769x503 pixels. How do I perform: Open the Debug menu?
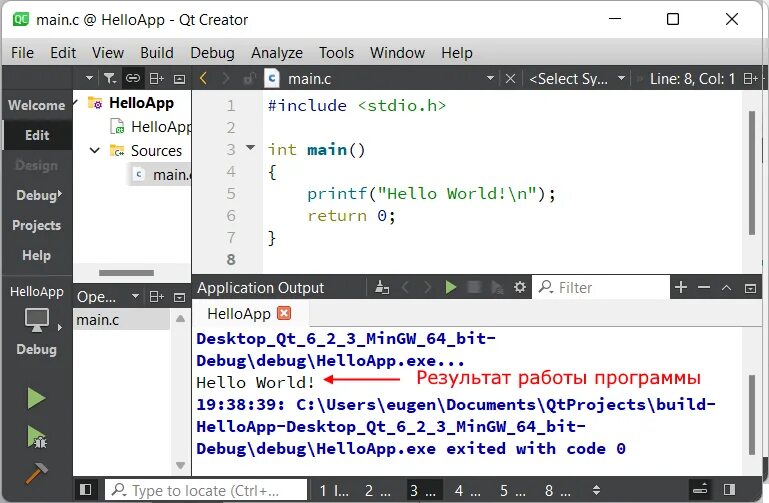coord(212,52)
